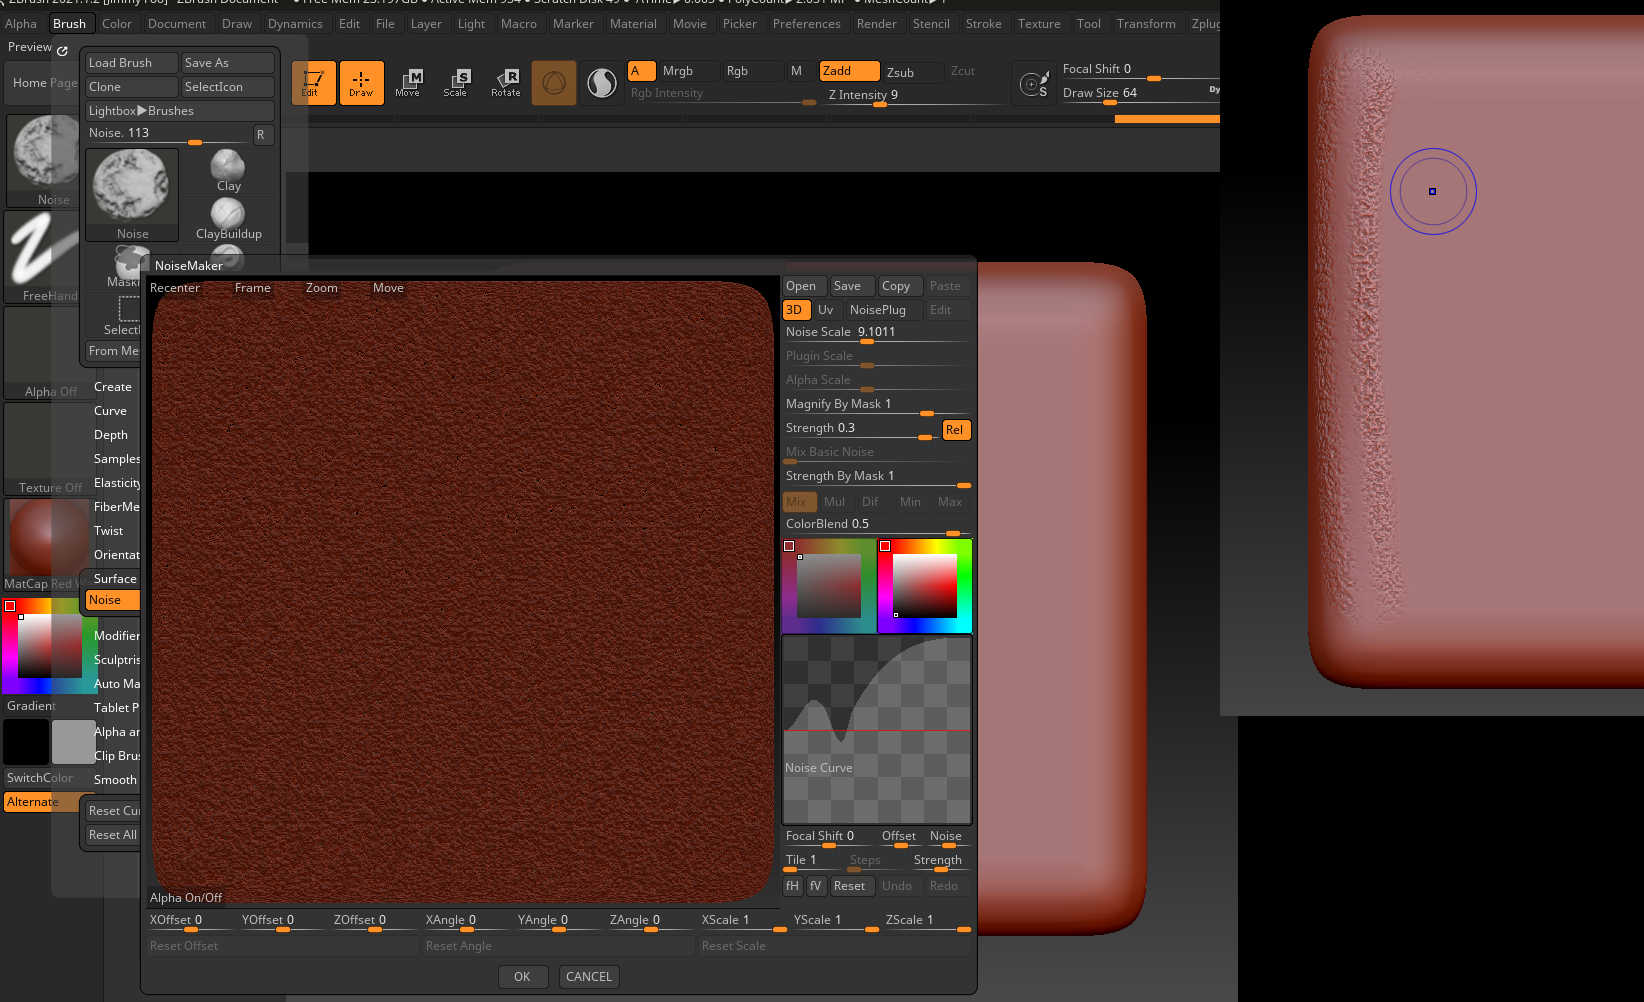Open the Document menu

click(177, 24)
